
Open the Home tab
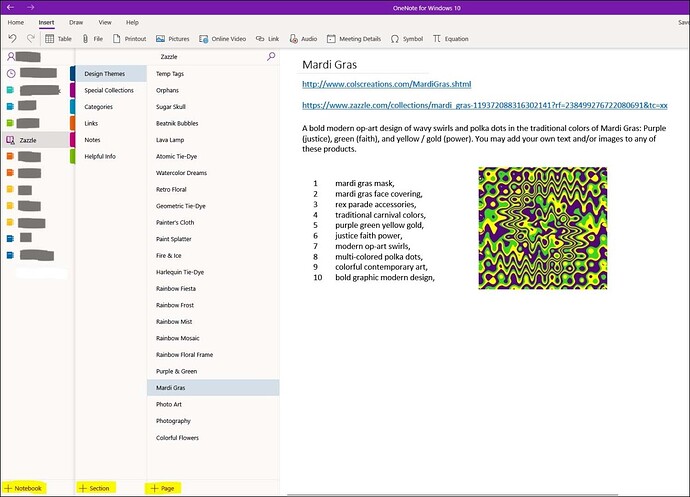click(16, 22)
